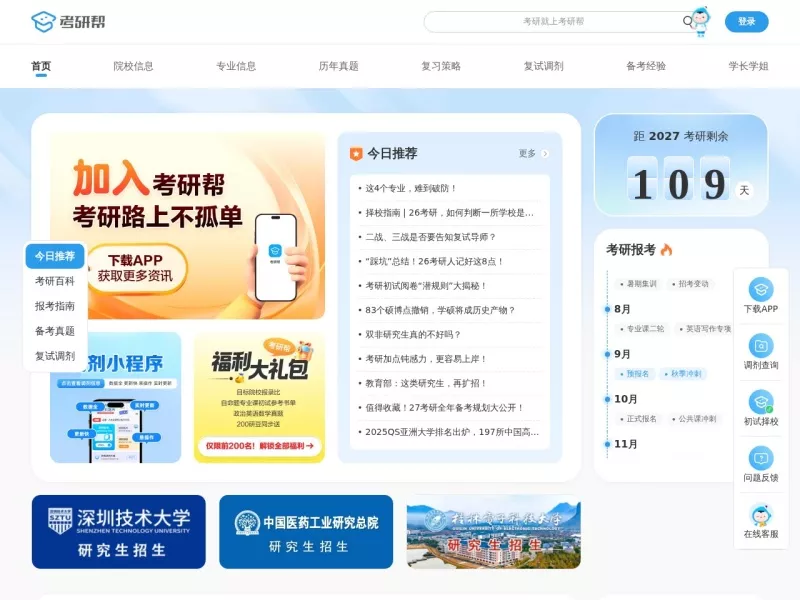Focus the 考研就上考研帮 search field

click(554, 21)
